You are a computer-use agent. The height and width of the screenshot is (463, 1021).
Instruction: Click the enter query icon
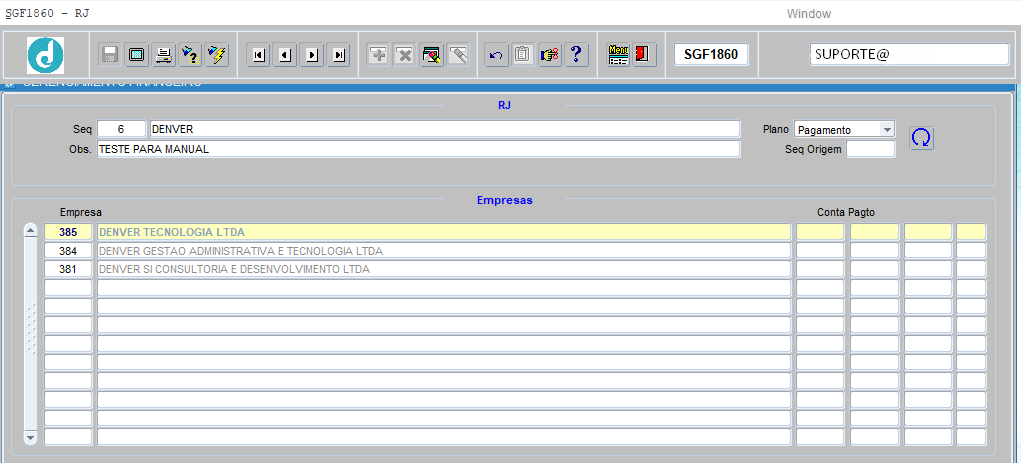pos(190,55)
